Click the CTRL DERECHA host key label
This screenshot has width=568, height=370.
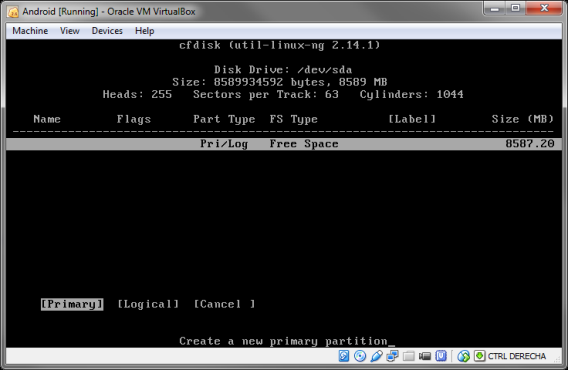click(x=517, y=356)
